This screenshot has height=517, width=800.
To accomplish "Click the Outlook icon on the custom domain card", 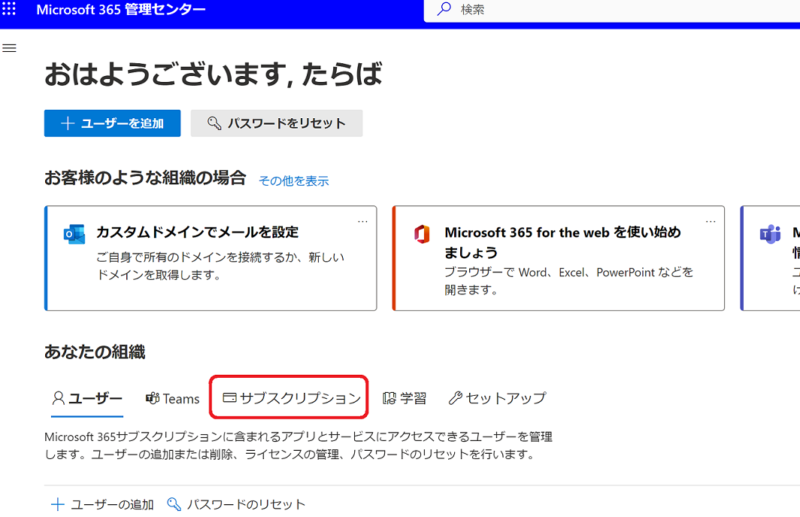I will tap(74, 234).
